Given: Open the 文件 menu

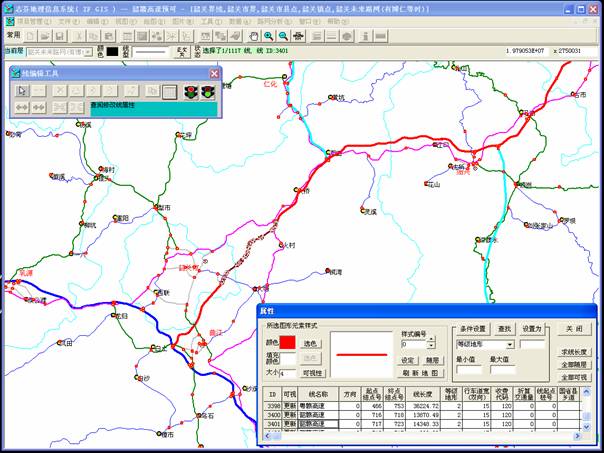Looking at the screenshot, I should tap(66, 20).
